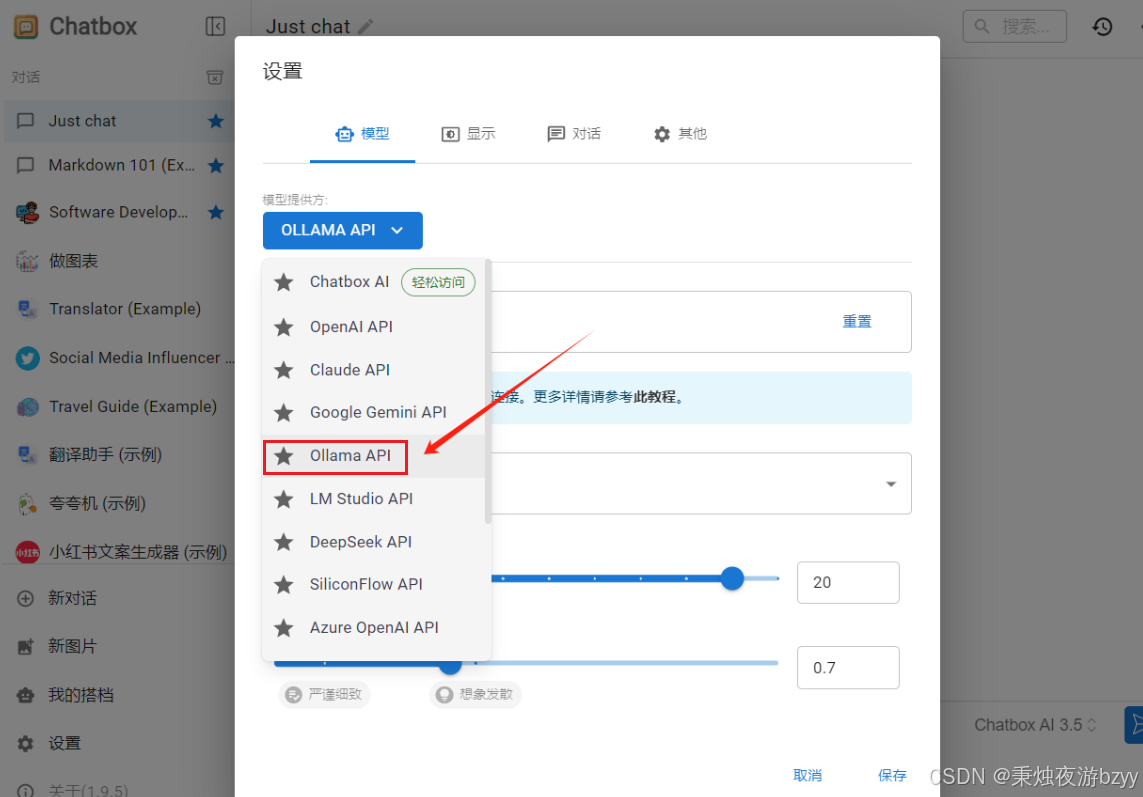Choose Google Gemini API provider

click(x=373, y=412)
